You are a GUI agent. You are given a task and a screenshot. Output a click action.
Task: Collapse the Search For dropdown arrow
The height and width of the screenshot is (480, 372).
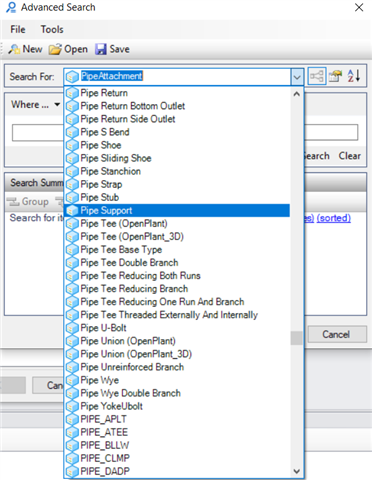point(297,77)
